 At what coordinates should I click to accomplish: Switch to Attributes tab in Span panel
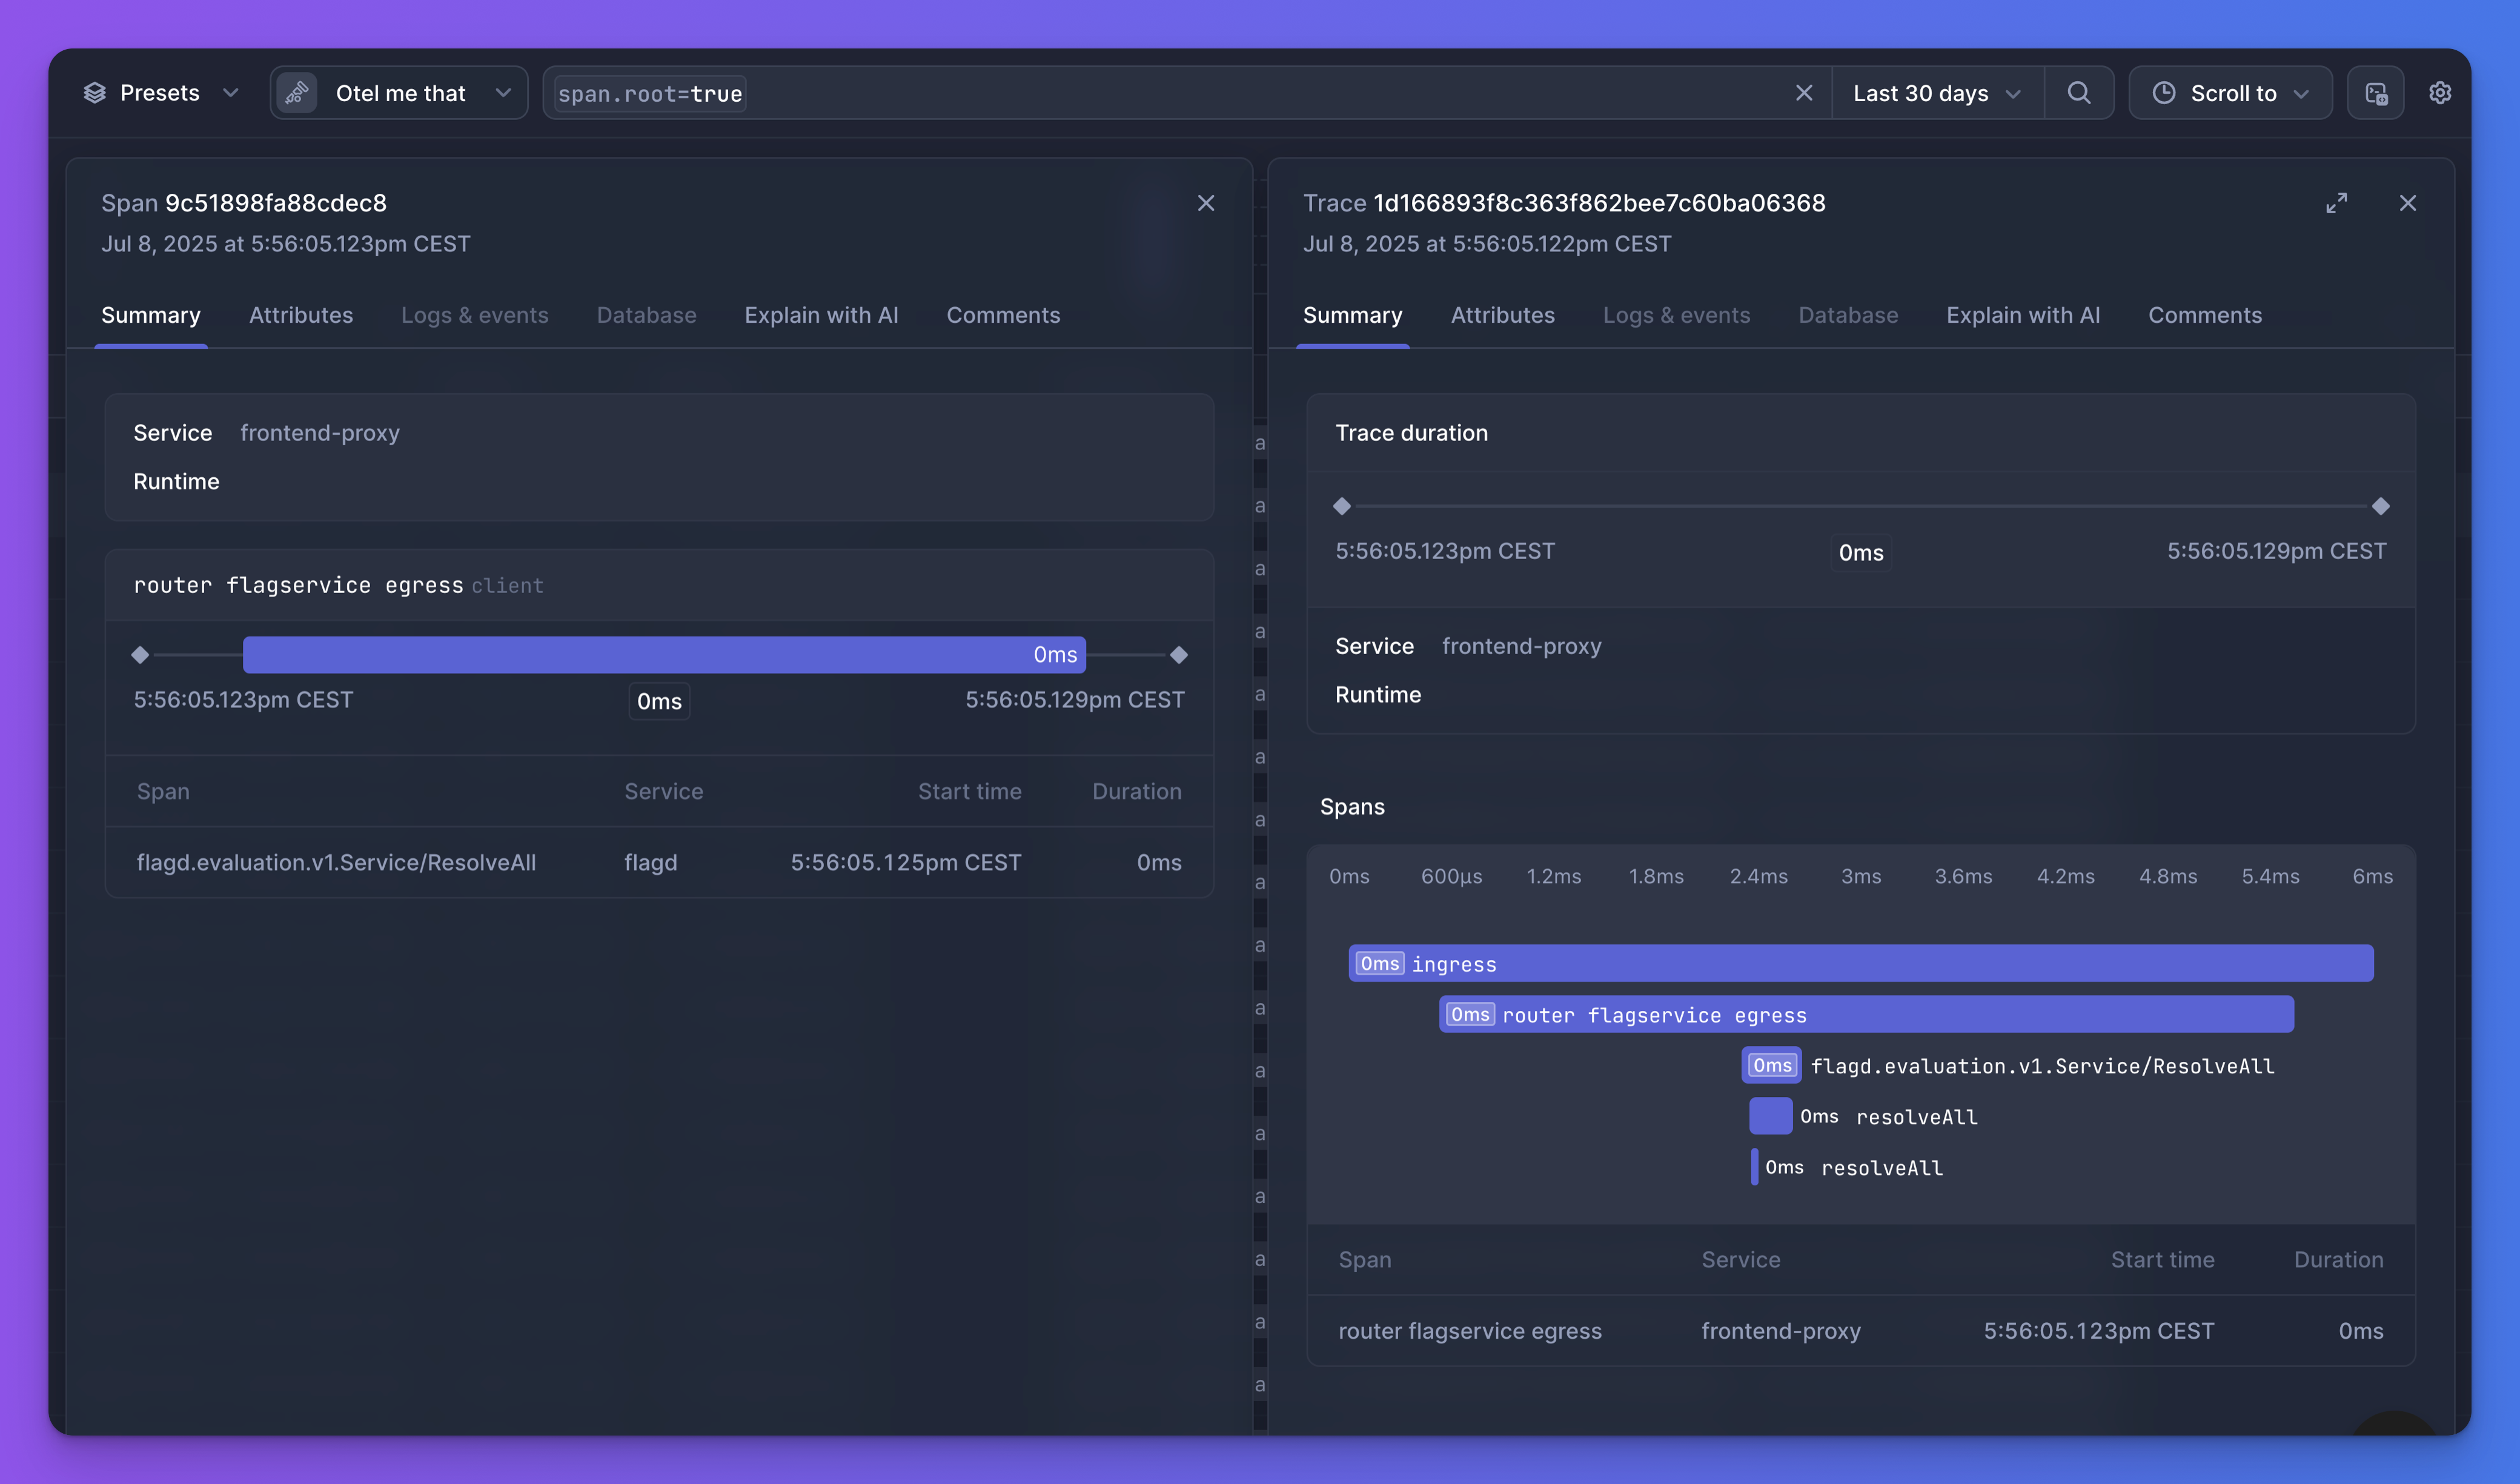pos(301,315)
